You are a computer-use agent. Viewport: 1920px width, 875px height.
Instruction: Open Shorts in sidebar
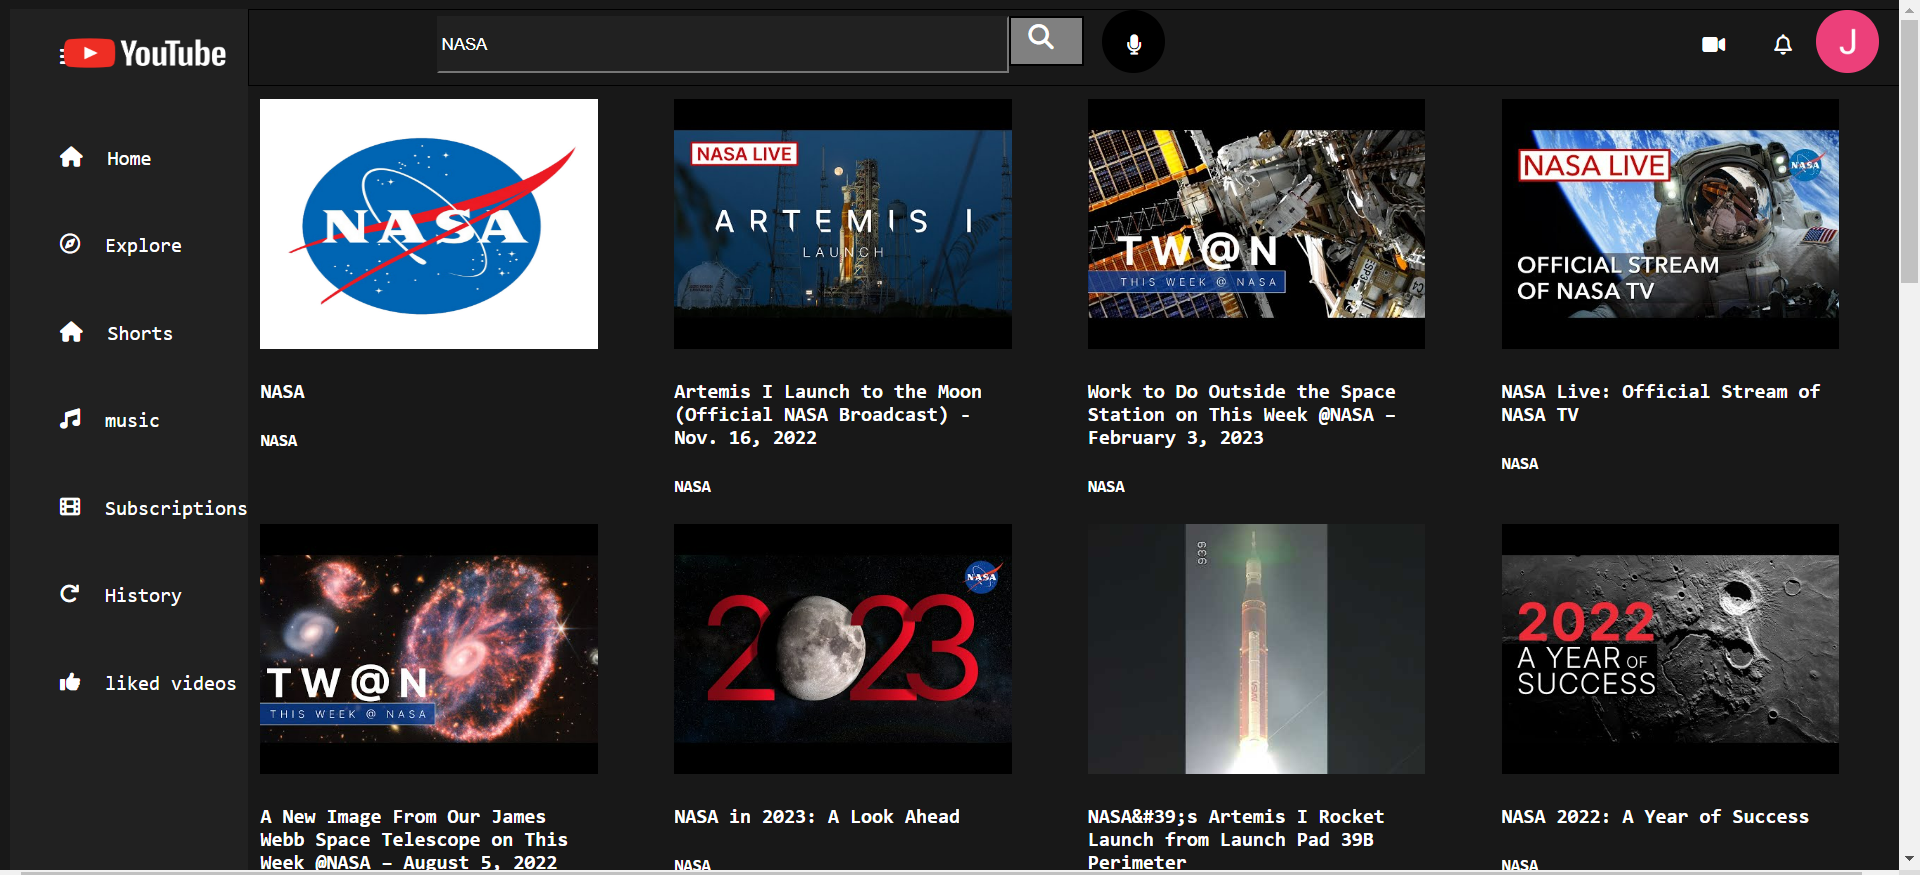[140, 333]
